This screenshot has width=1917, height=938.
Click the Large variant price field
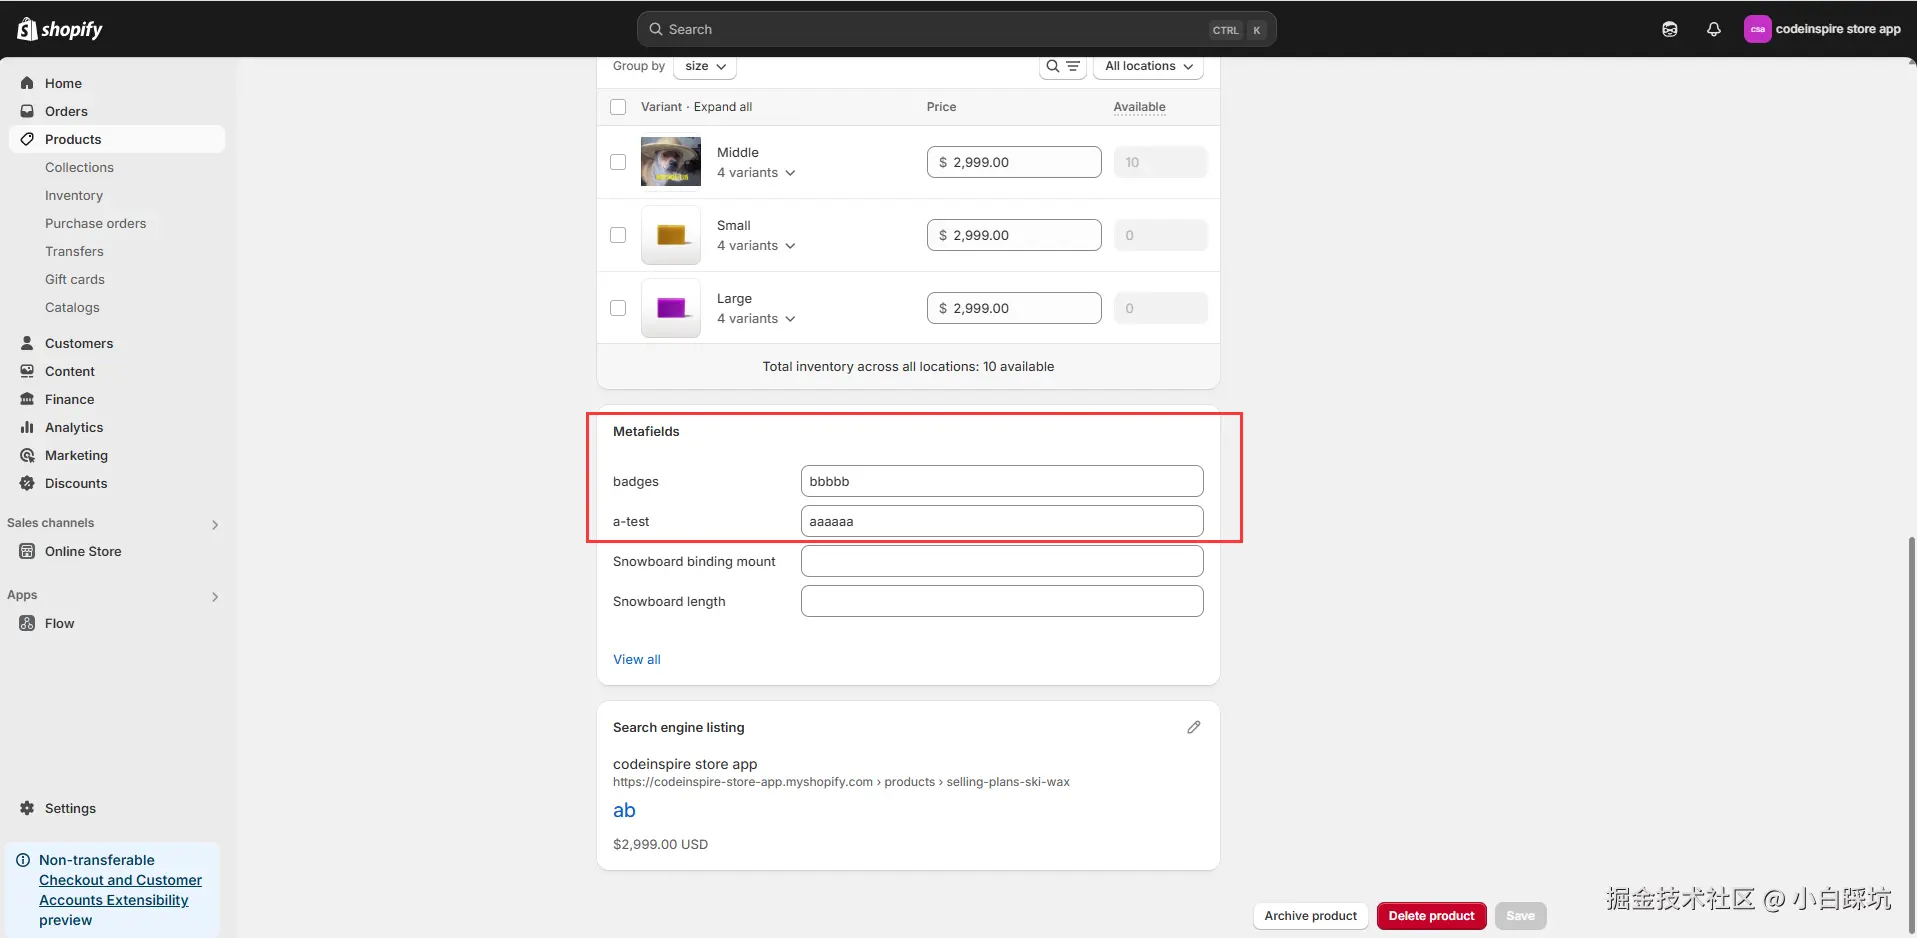[1014, 308]
